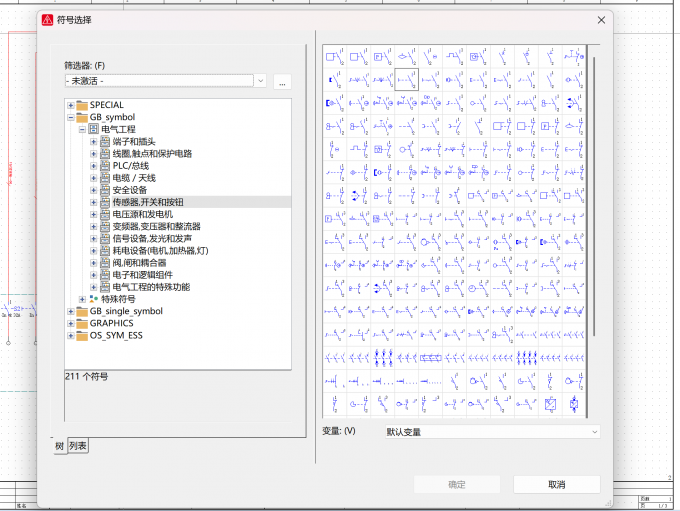The image size is (680, 511).
Task: Click the 电气工程 category icon
Action: [x=93, y=129]
